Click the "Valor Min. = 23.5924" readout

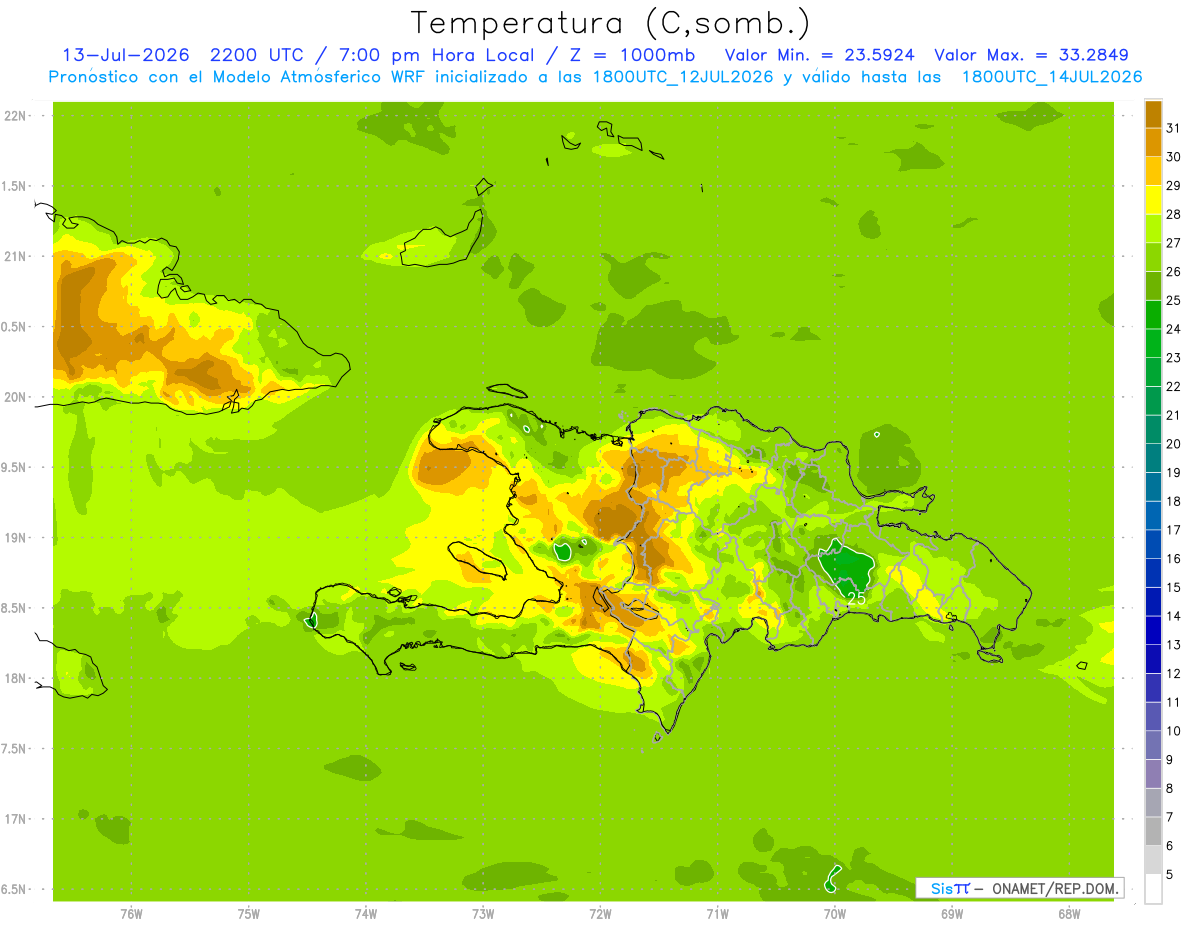pos(819,55)
